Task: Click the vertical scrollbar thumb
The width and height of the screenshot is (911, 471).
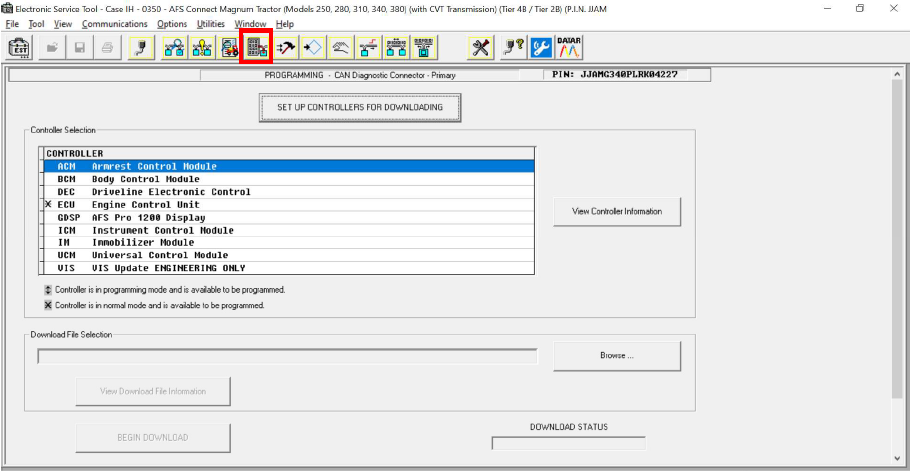Action: [898, 239]
